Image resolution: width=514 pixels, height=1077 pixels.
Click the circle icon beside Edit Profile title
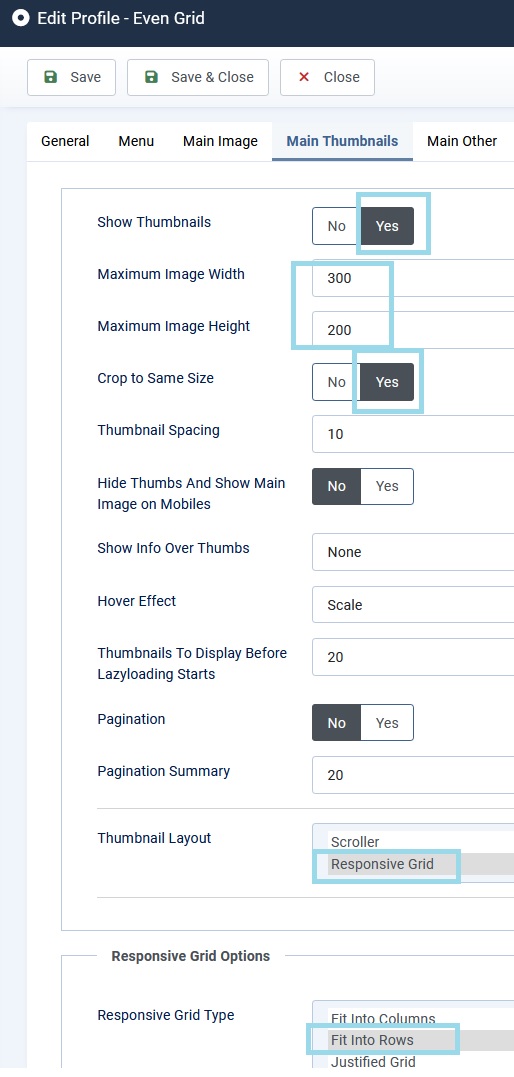coord(21,18)
